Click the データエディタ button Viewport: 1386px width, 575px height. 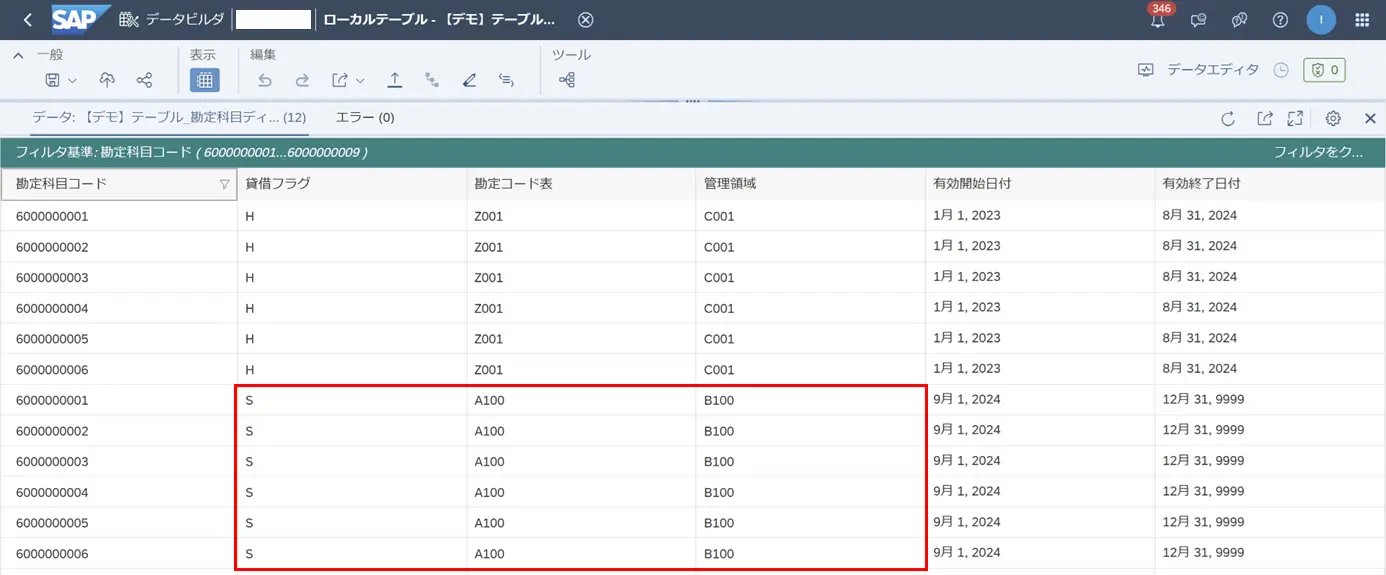click(1213, 70)
